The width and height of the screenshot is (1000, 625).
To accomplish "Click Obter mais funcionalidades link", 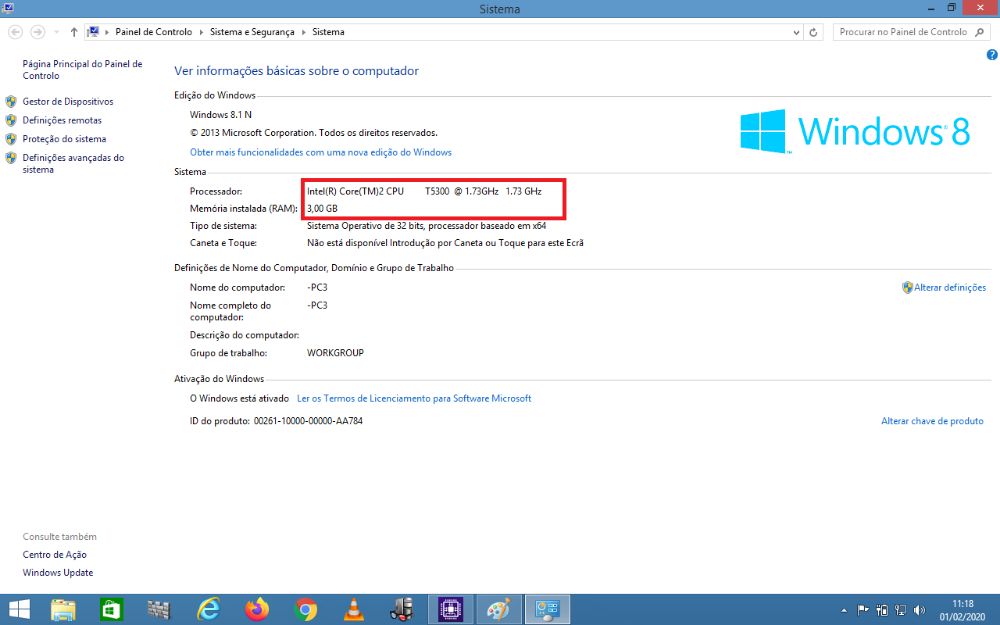I will 321,152.
